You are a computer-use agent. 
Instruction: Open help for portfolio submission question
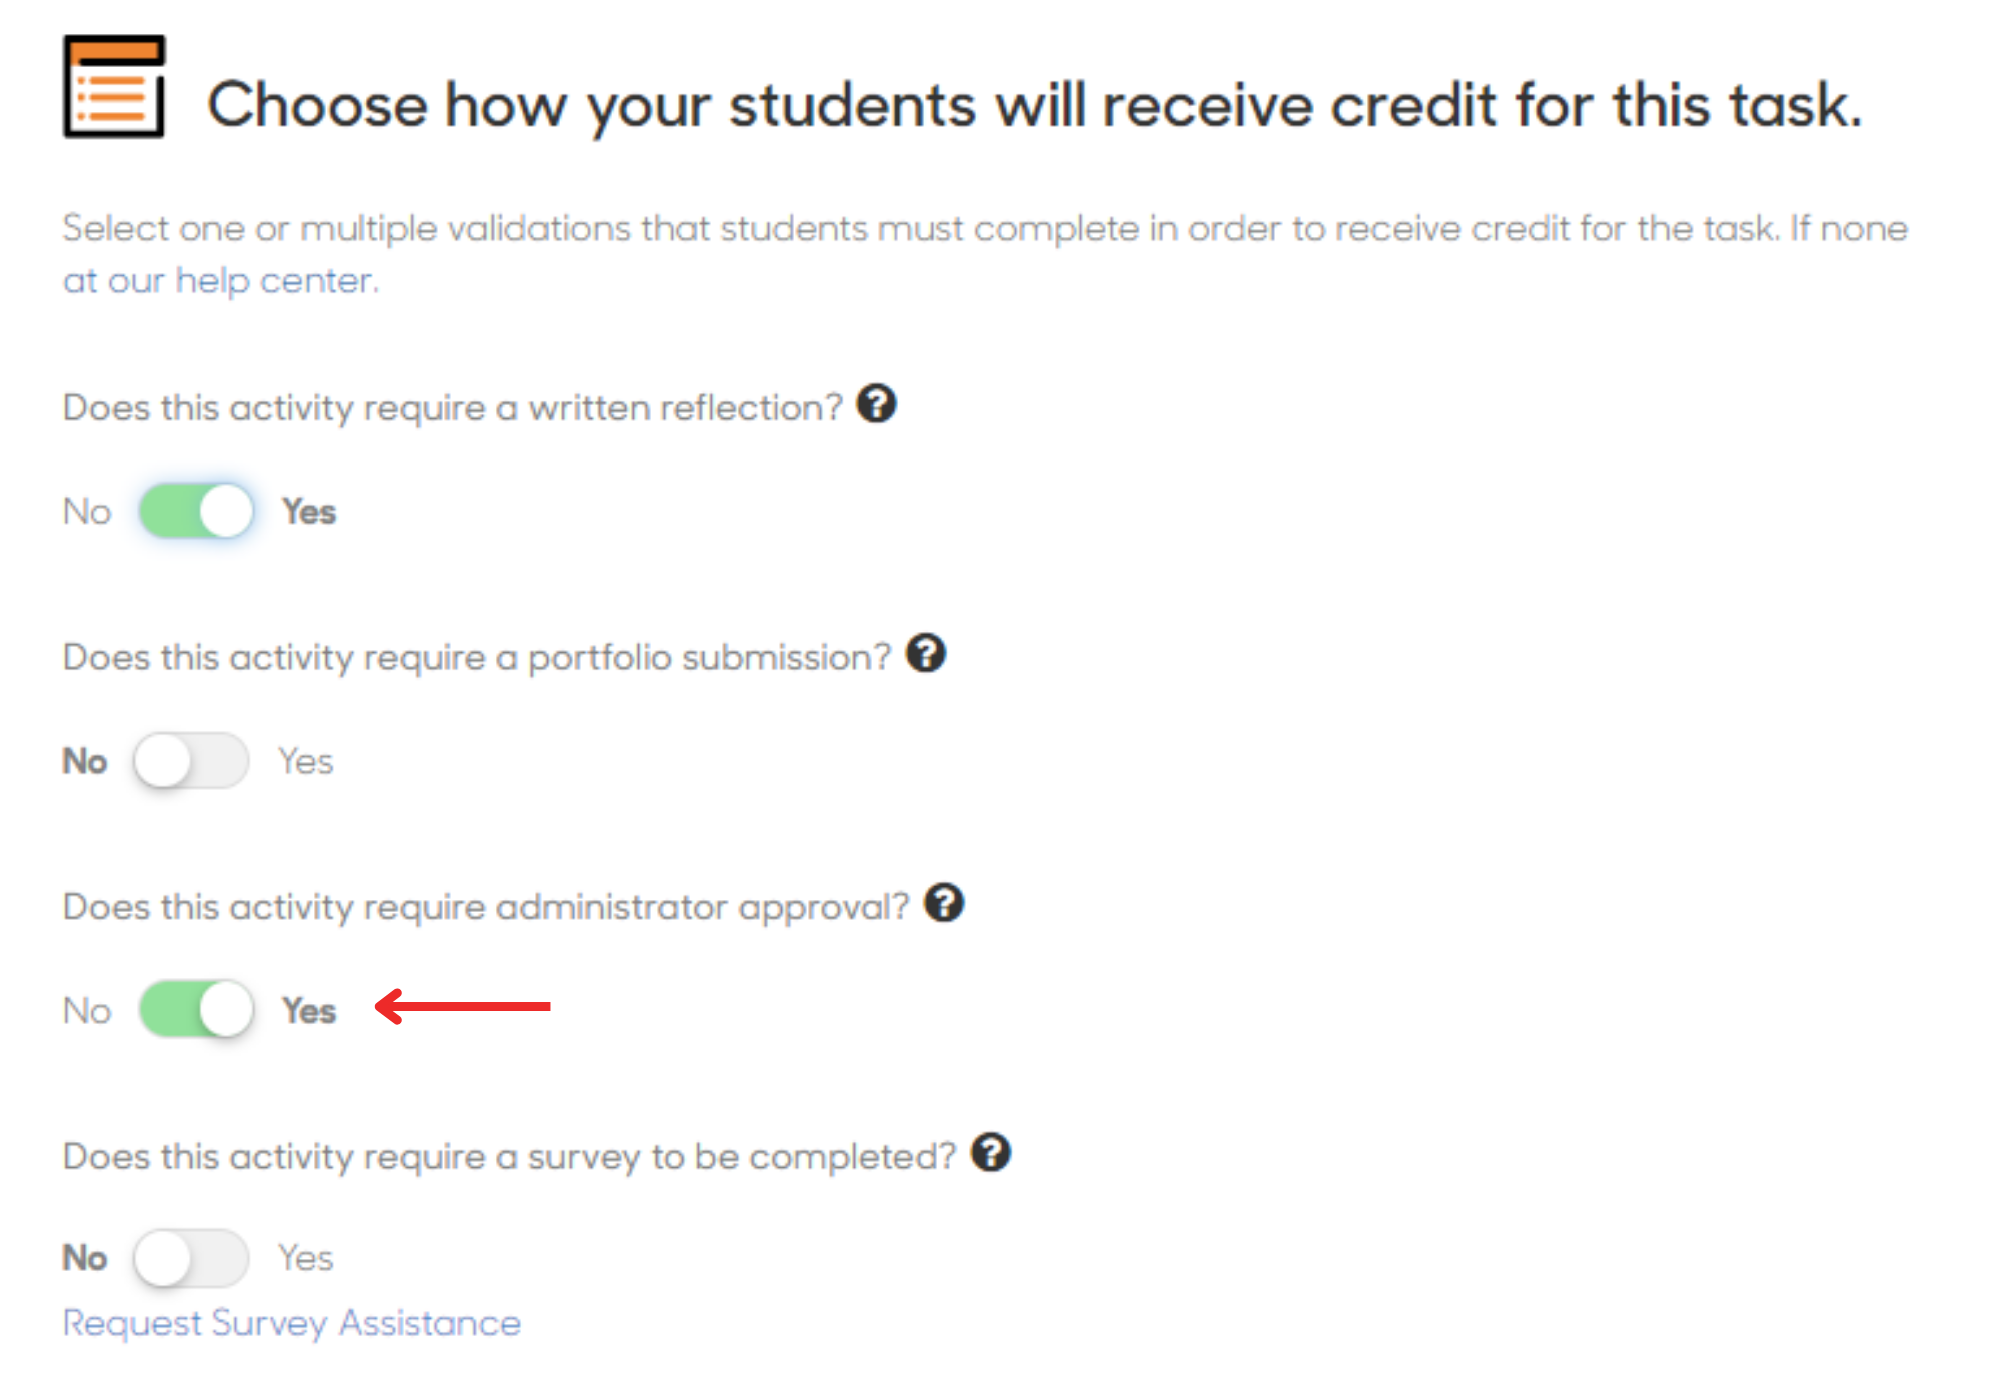click(x=926, y=654)
